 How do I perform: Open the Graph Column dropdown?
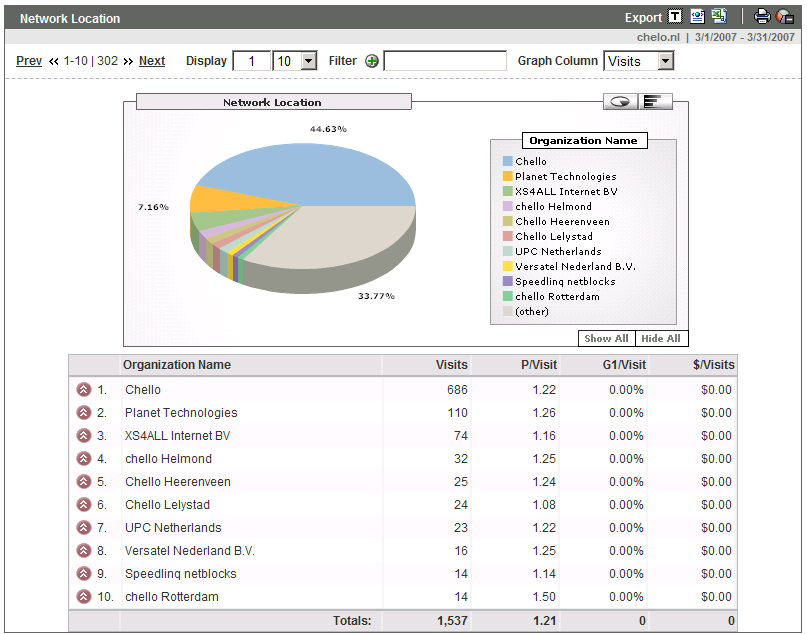(x=639, y=61)
